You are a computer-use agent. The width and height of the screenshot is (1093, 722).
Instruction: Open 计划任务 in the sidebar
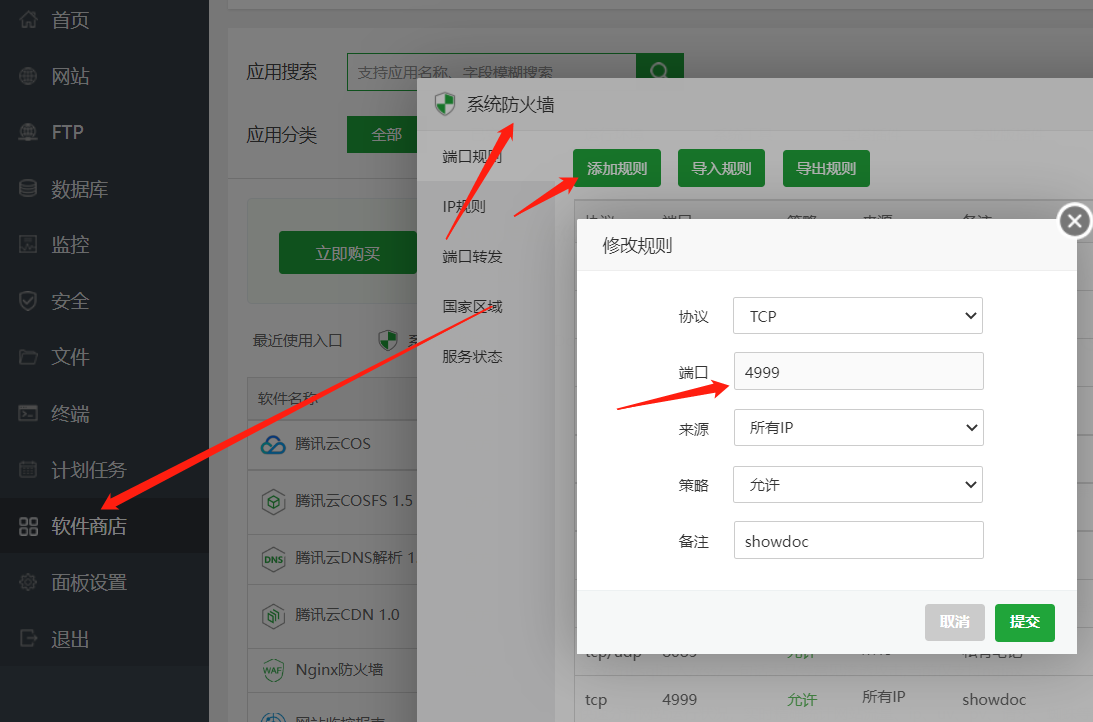[x=105, y=469]
